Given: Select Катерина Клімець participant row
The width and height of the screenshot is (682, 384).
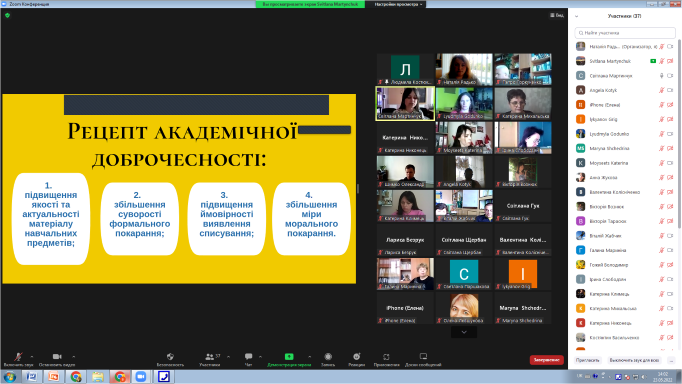Looking at the screenshot, I should point(625,294).
